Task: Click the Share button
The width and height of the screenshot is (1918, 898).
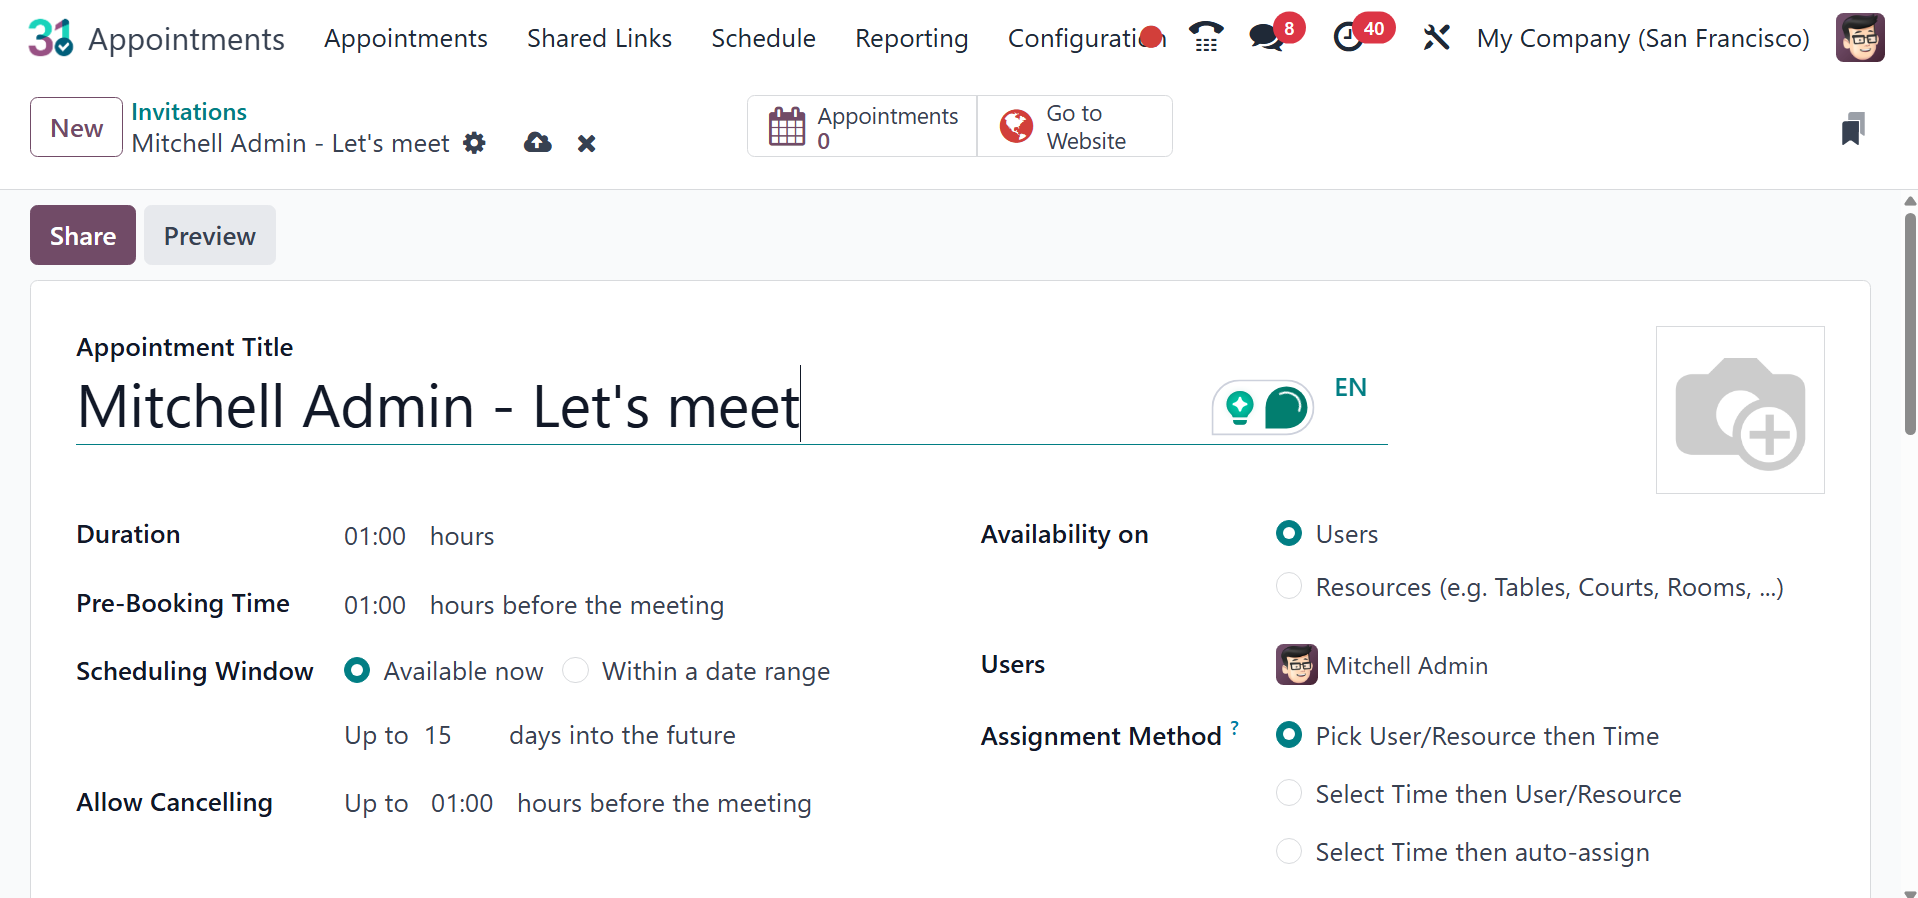Action: point(83,235)
